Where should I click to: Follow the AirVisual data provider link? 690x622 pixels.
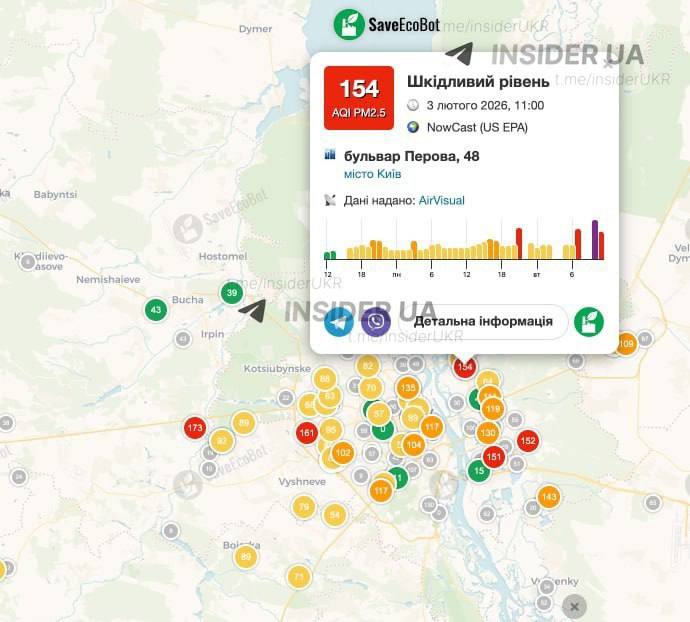[441, 200]
